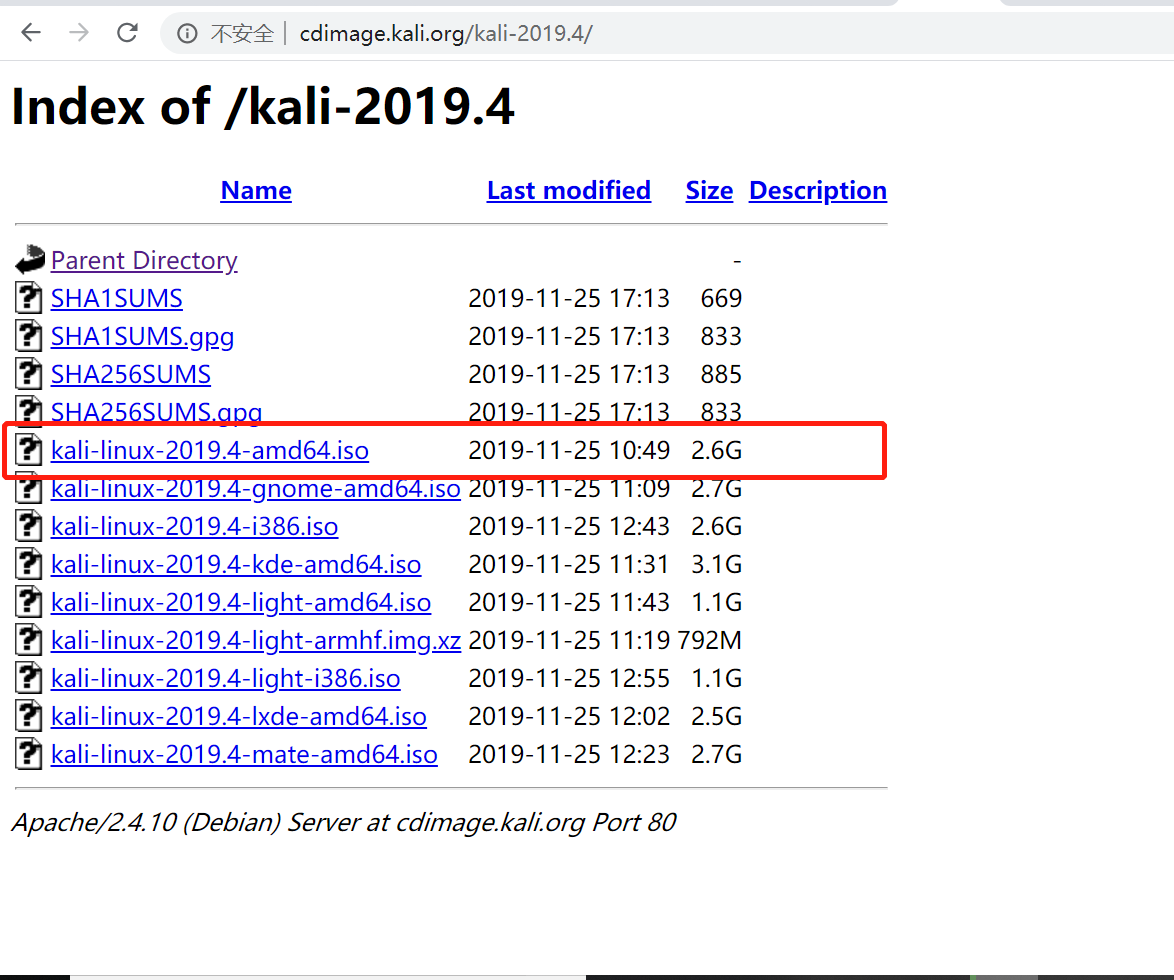Download kali-linux-2019.4-i386.iso
The image size is (1174, 980).
click(x=194, y=526)
